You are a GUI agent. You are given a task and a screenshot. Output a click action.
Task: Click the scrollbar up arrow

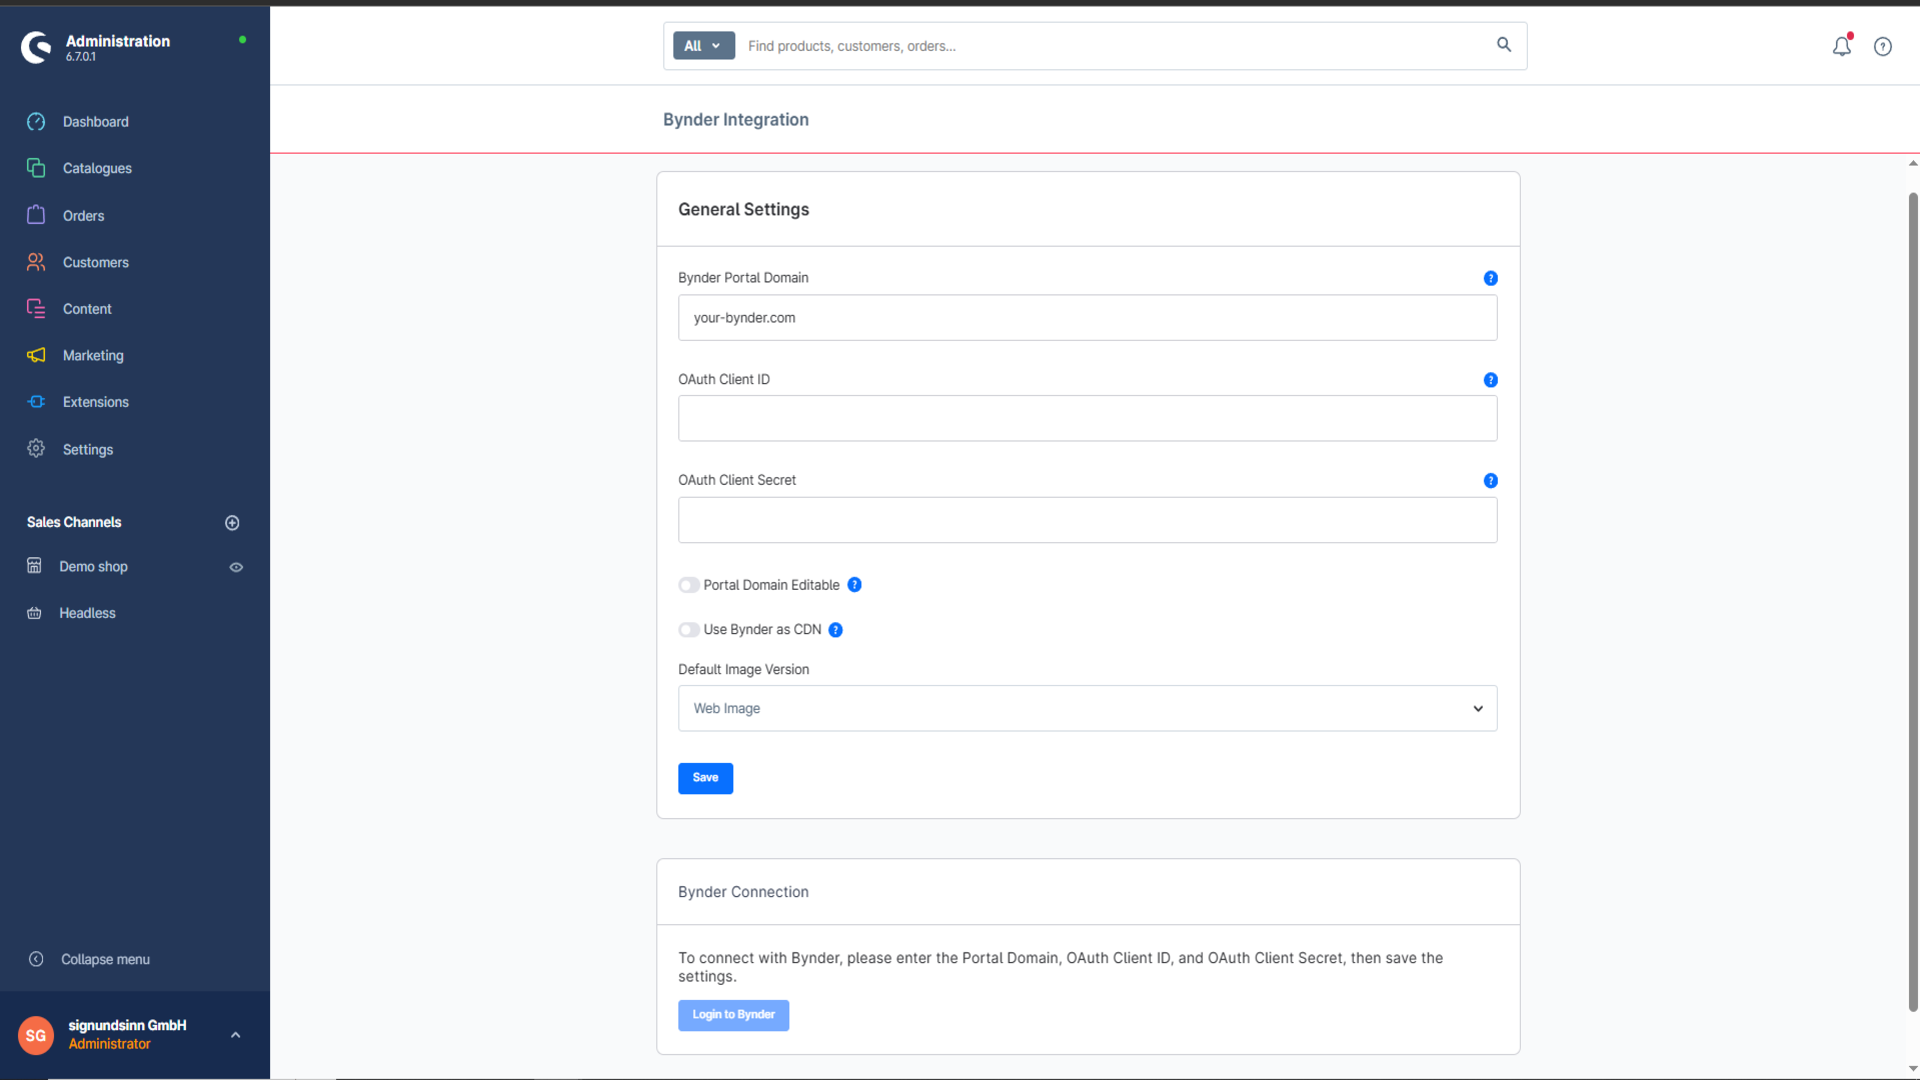point(1913,163)
